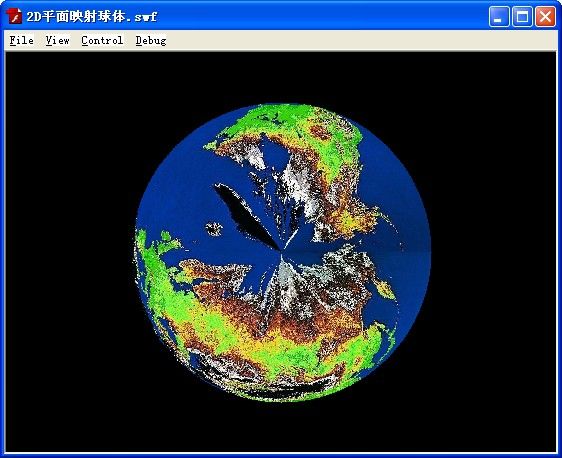Minimize the Flash Player window

[499, 16]
